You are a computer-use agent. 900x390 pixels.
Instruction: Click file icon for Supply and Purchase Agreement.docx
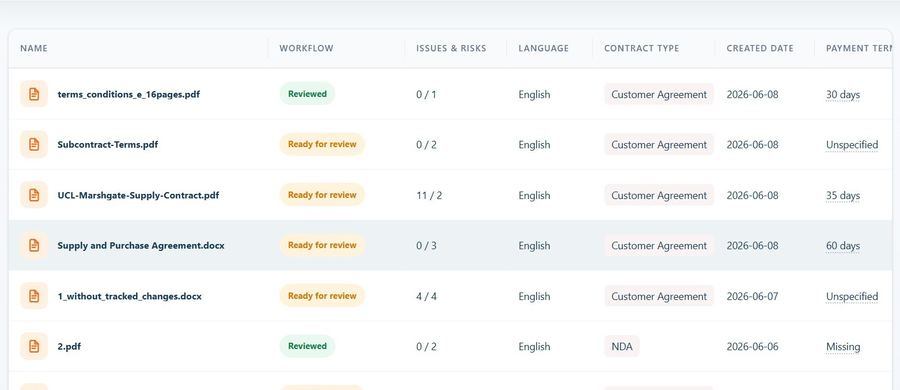pyautogui.click(x=34, y=245)
